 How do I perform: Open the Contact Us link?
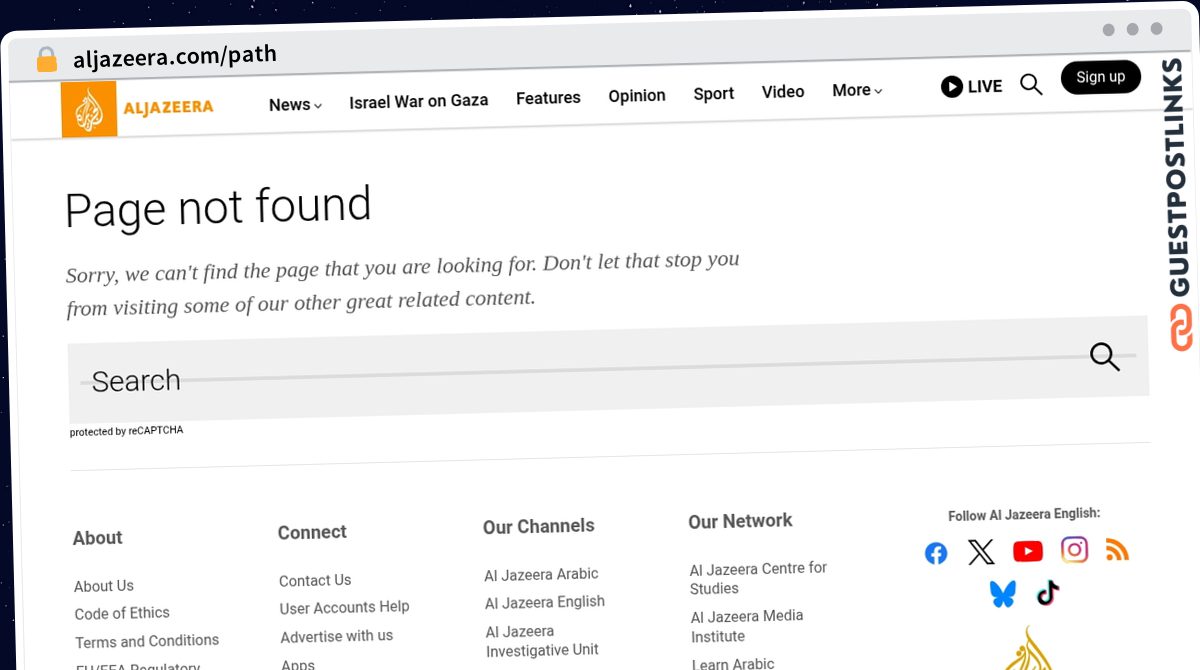pyautogui.click(x=315, y=580)
